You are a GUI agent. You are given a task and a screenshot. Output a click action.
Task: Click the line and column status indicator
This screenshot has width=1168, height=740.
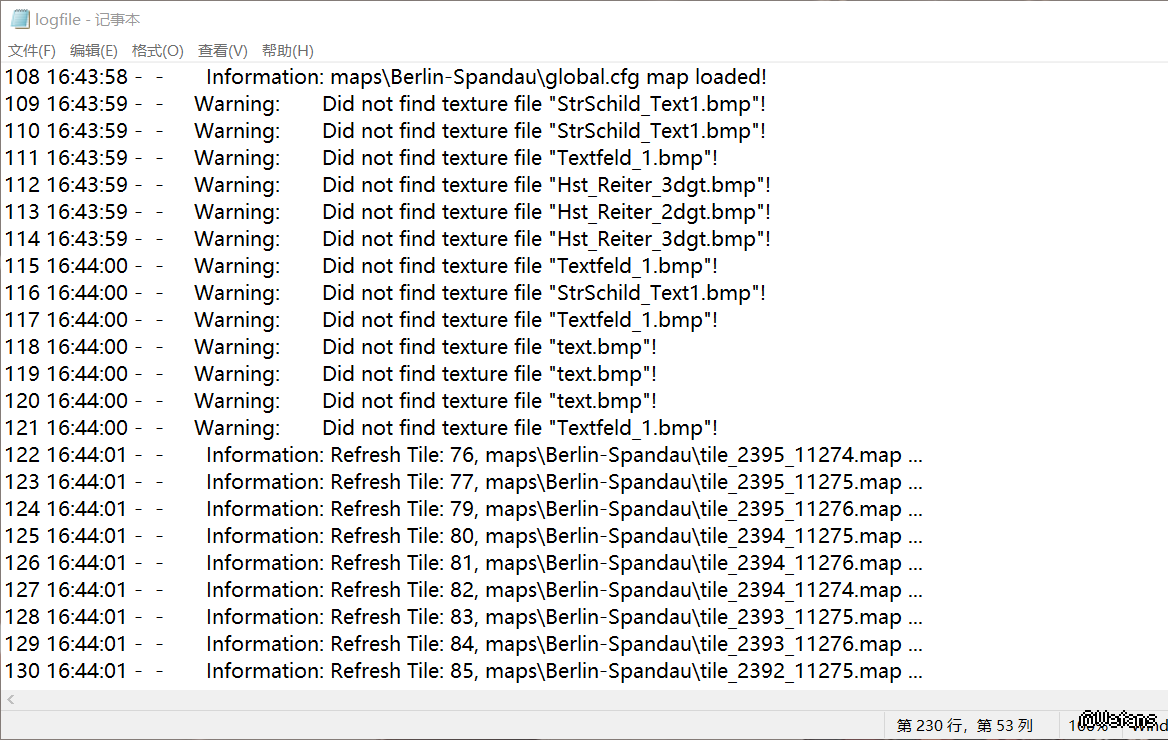click(963, 725)
